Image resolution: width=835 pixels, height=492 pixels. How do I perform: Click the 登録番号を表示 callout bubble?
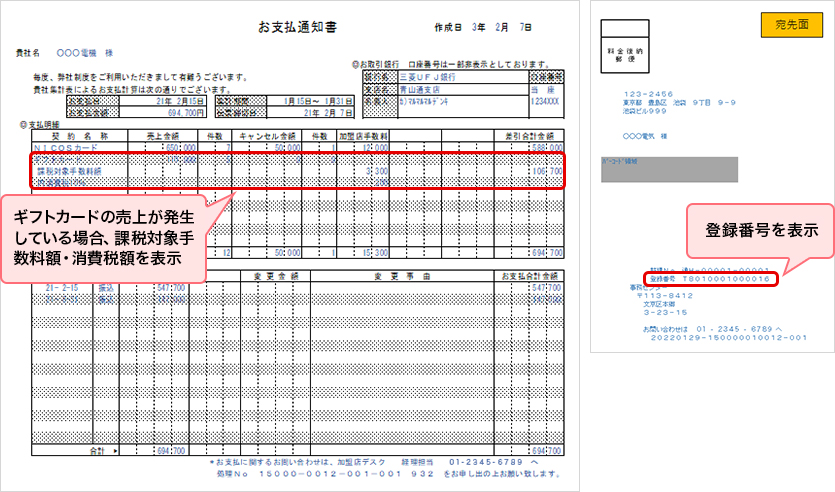click(749, 231)
